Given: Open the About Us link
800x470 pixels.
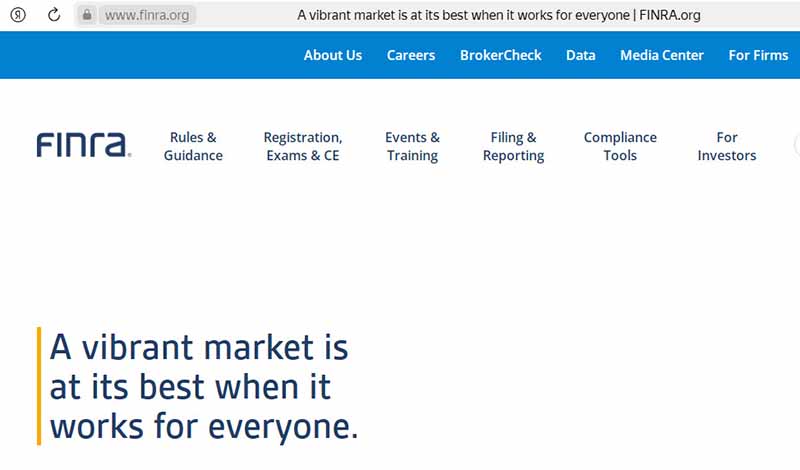Looking at the screenshot, I should [333, 55].
